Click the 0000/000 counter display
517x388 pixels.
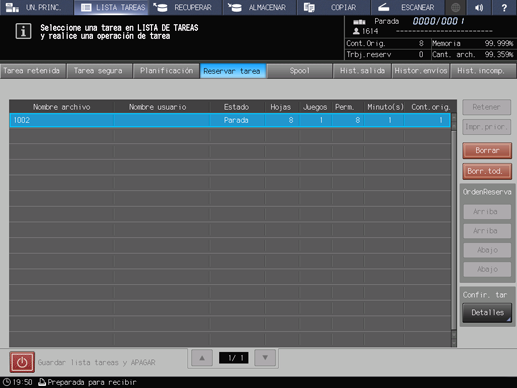[438, 21]
